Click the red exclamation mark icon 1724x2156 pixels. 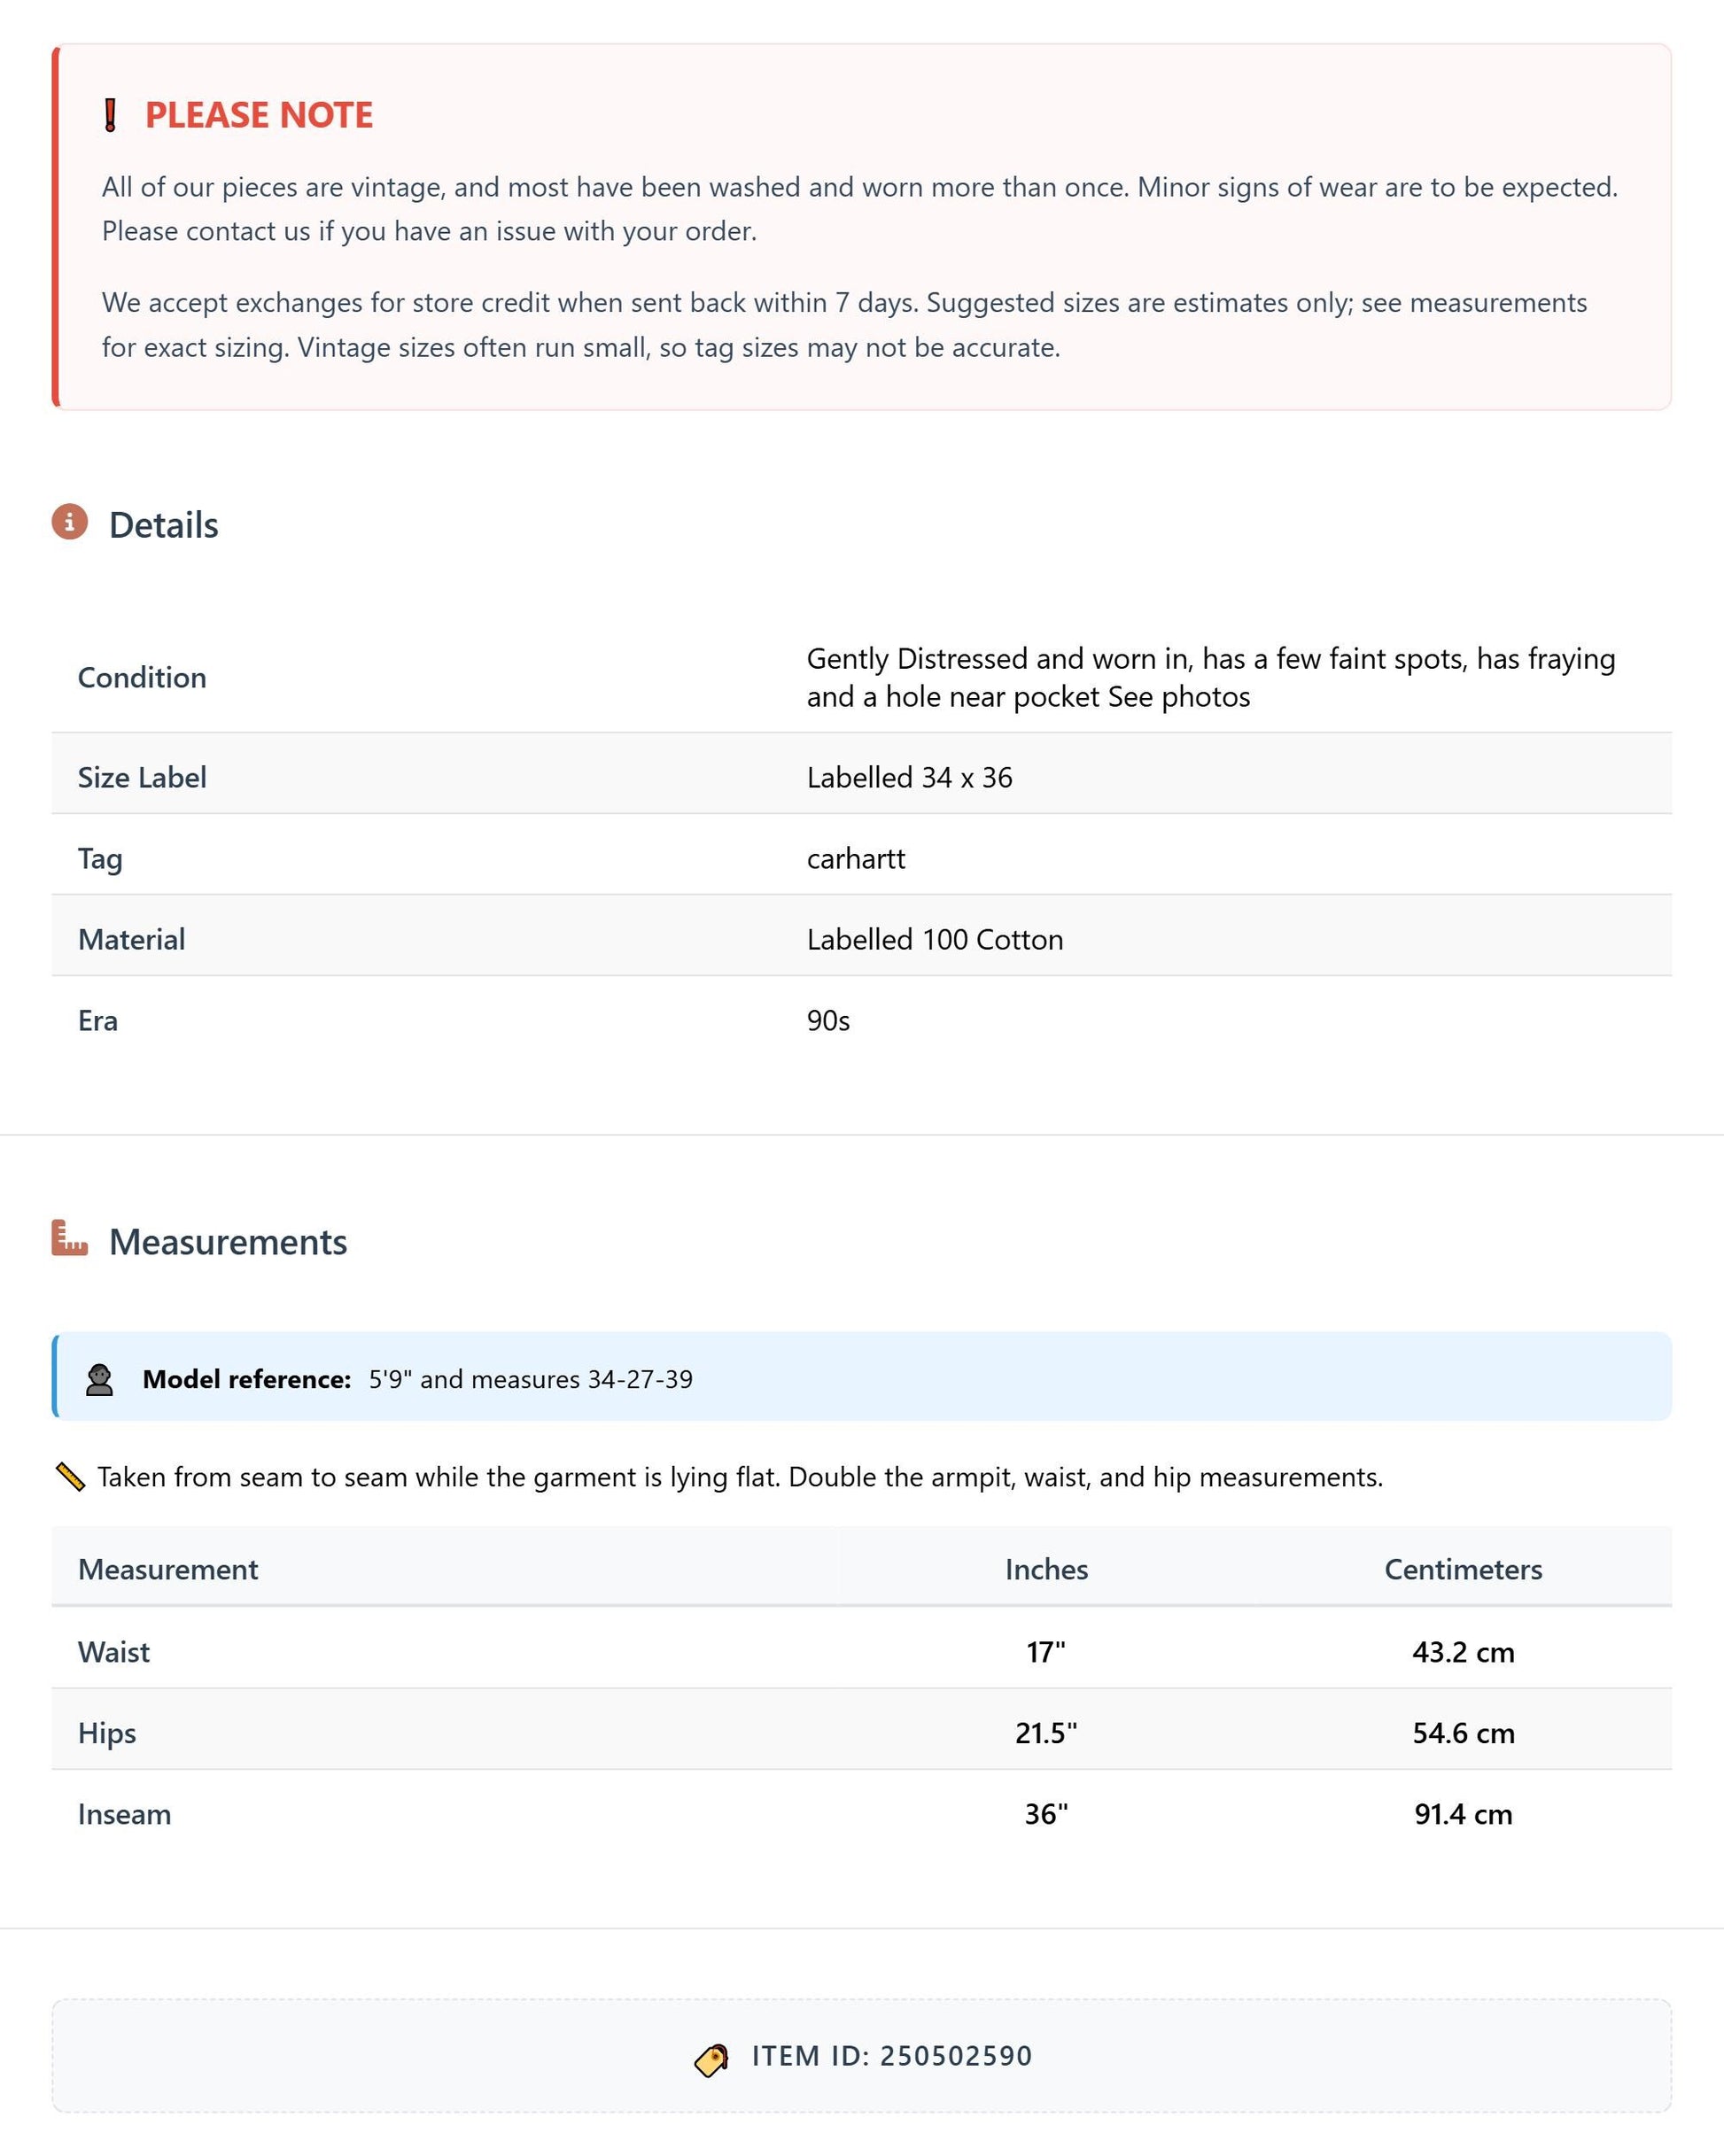[111, 115]
